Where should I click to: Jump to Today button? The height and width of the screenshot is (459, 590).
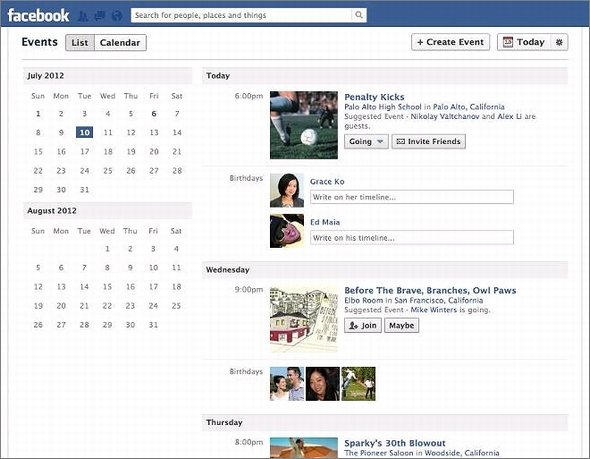click(524, 42)
